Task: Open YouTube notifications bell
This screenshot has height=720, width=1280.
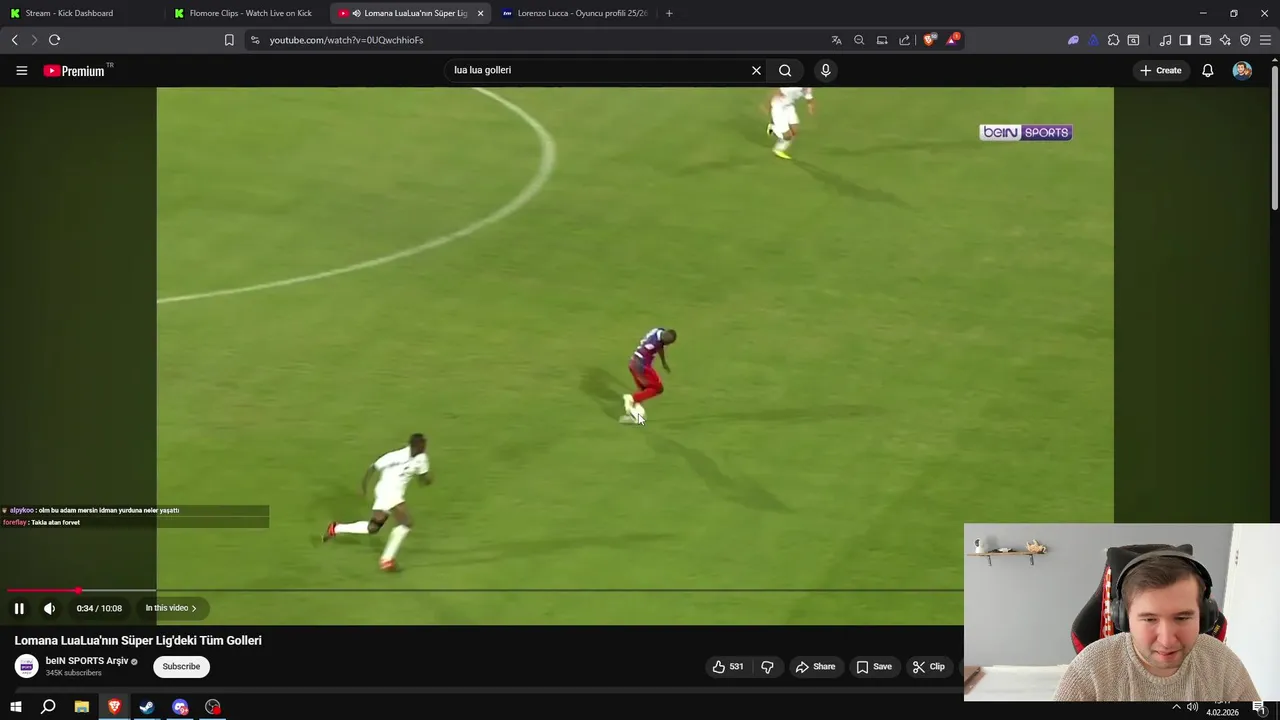Action: pos(1208,70)
